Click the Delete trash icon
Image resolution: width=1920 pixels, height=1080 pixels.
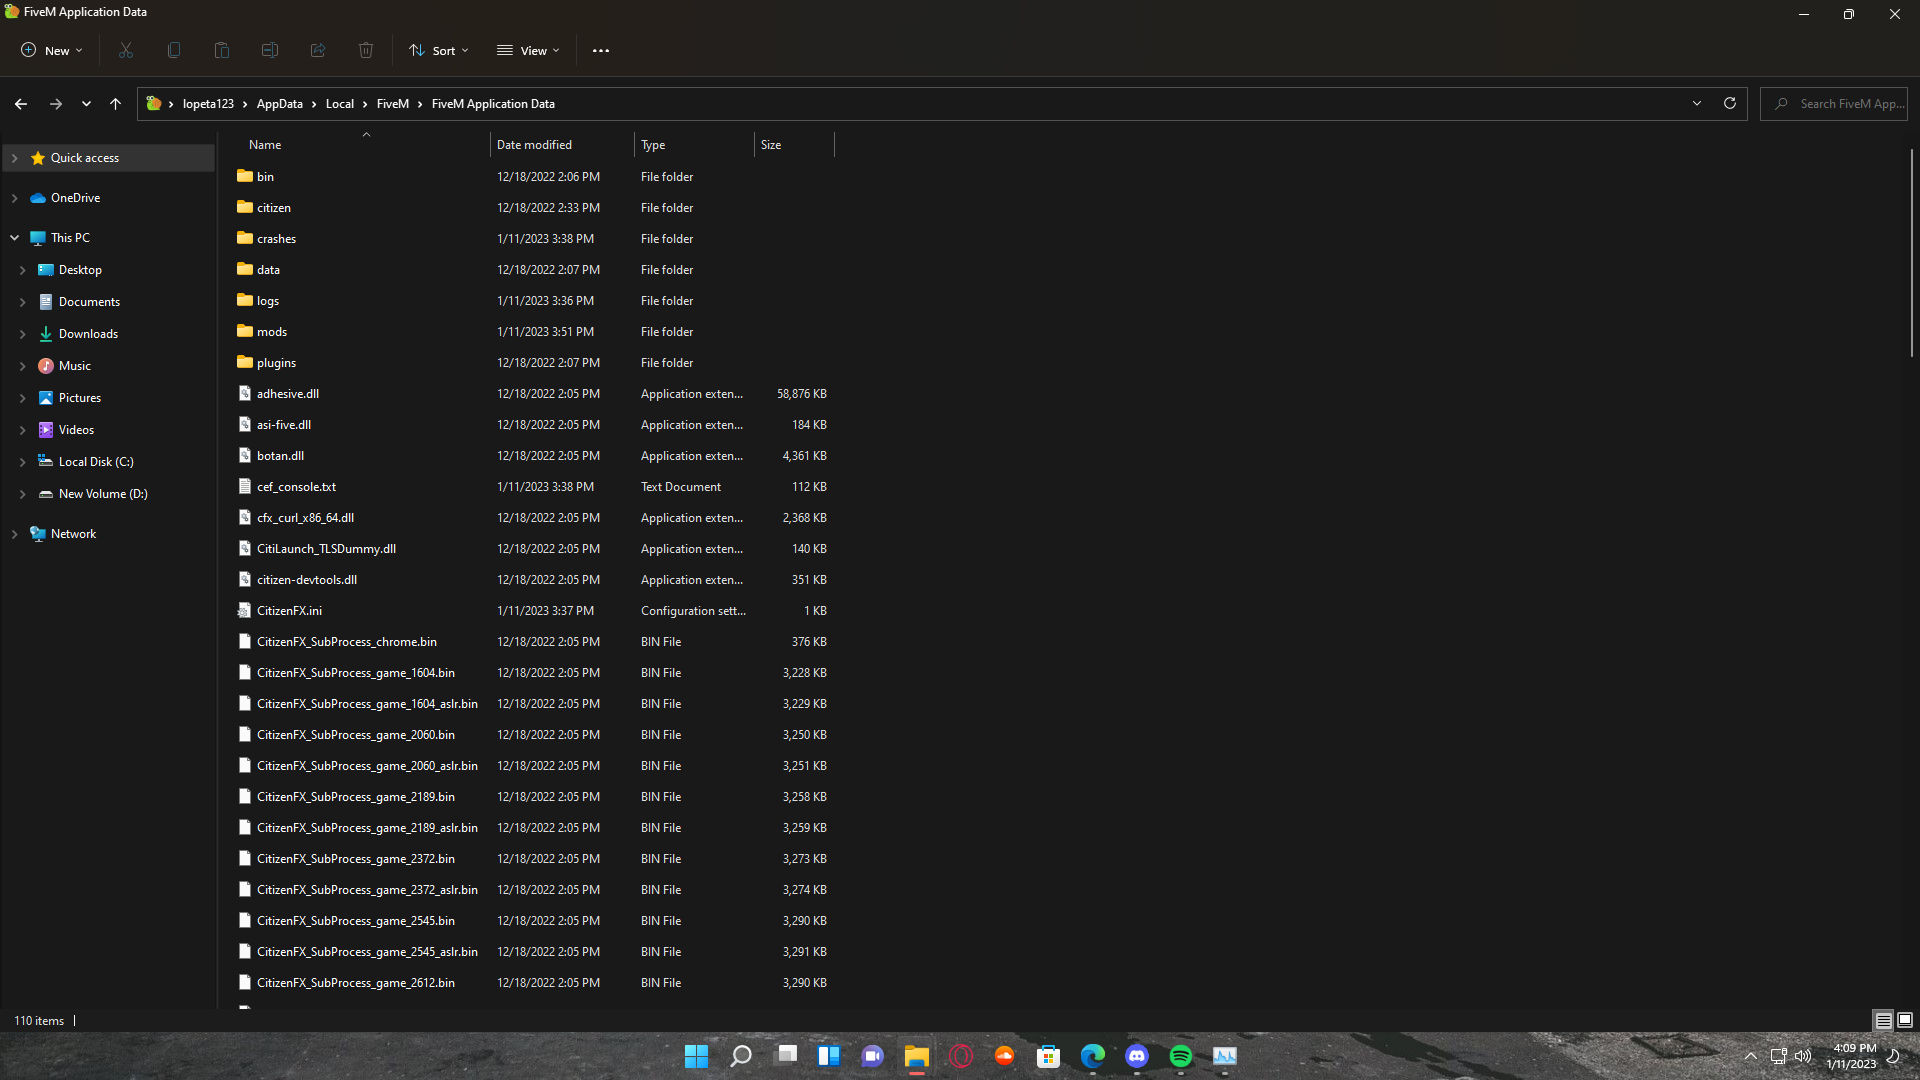(366, 50)
